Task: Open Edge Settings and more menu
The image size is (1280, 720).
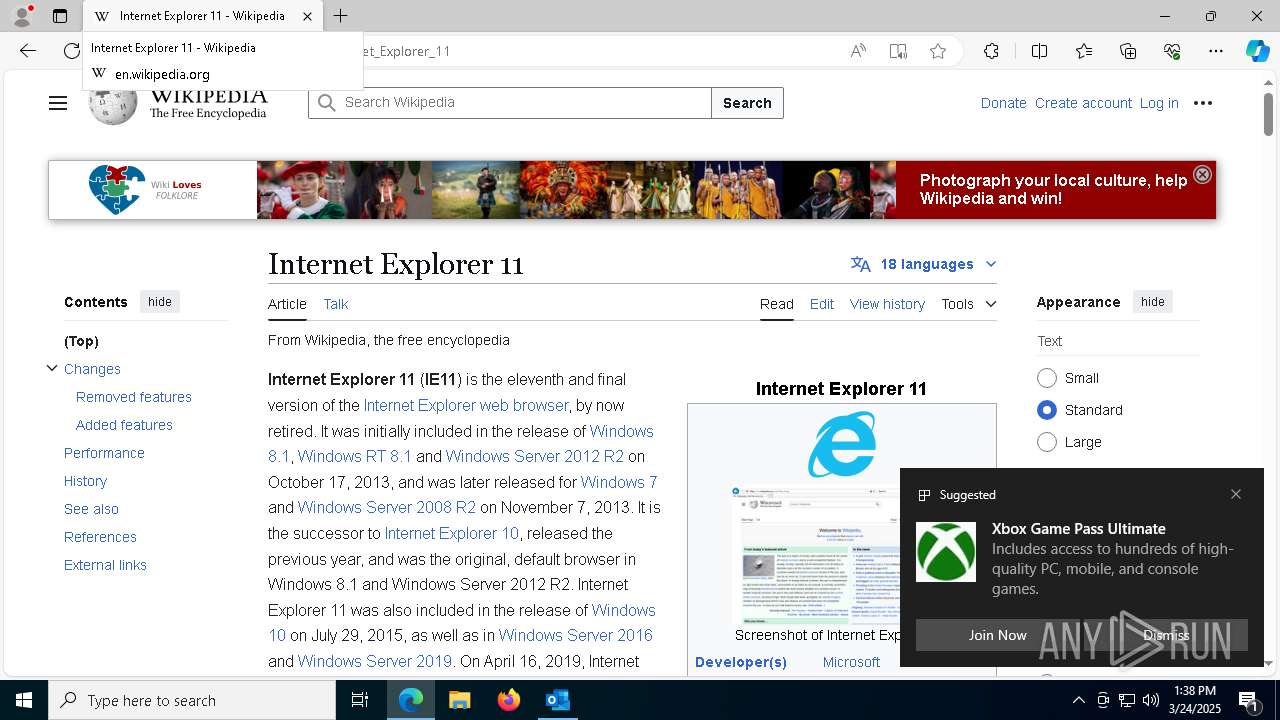Action: pos(1216,51)
